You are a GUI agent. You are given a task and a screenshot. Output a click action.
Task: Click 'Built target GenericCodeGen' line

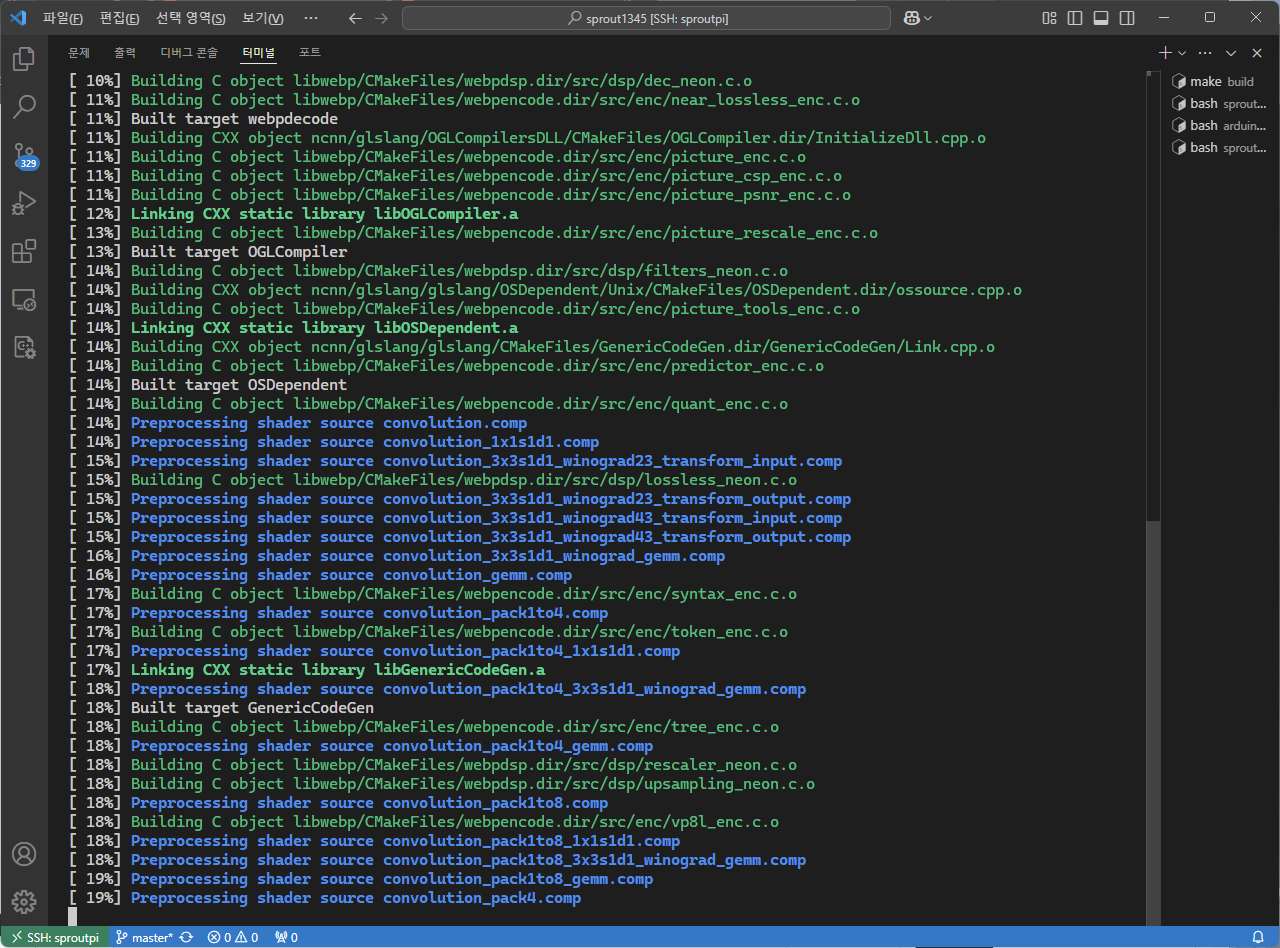[x=221, y=708]
